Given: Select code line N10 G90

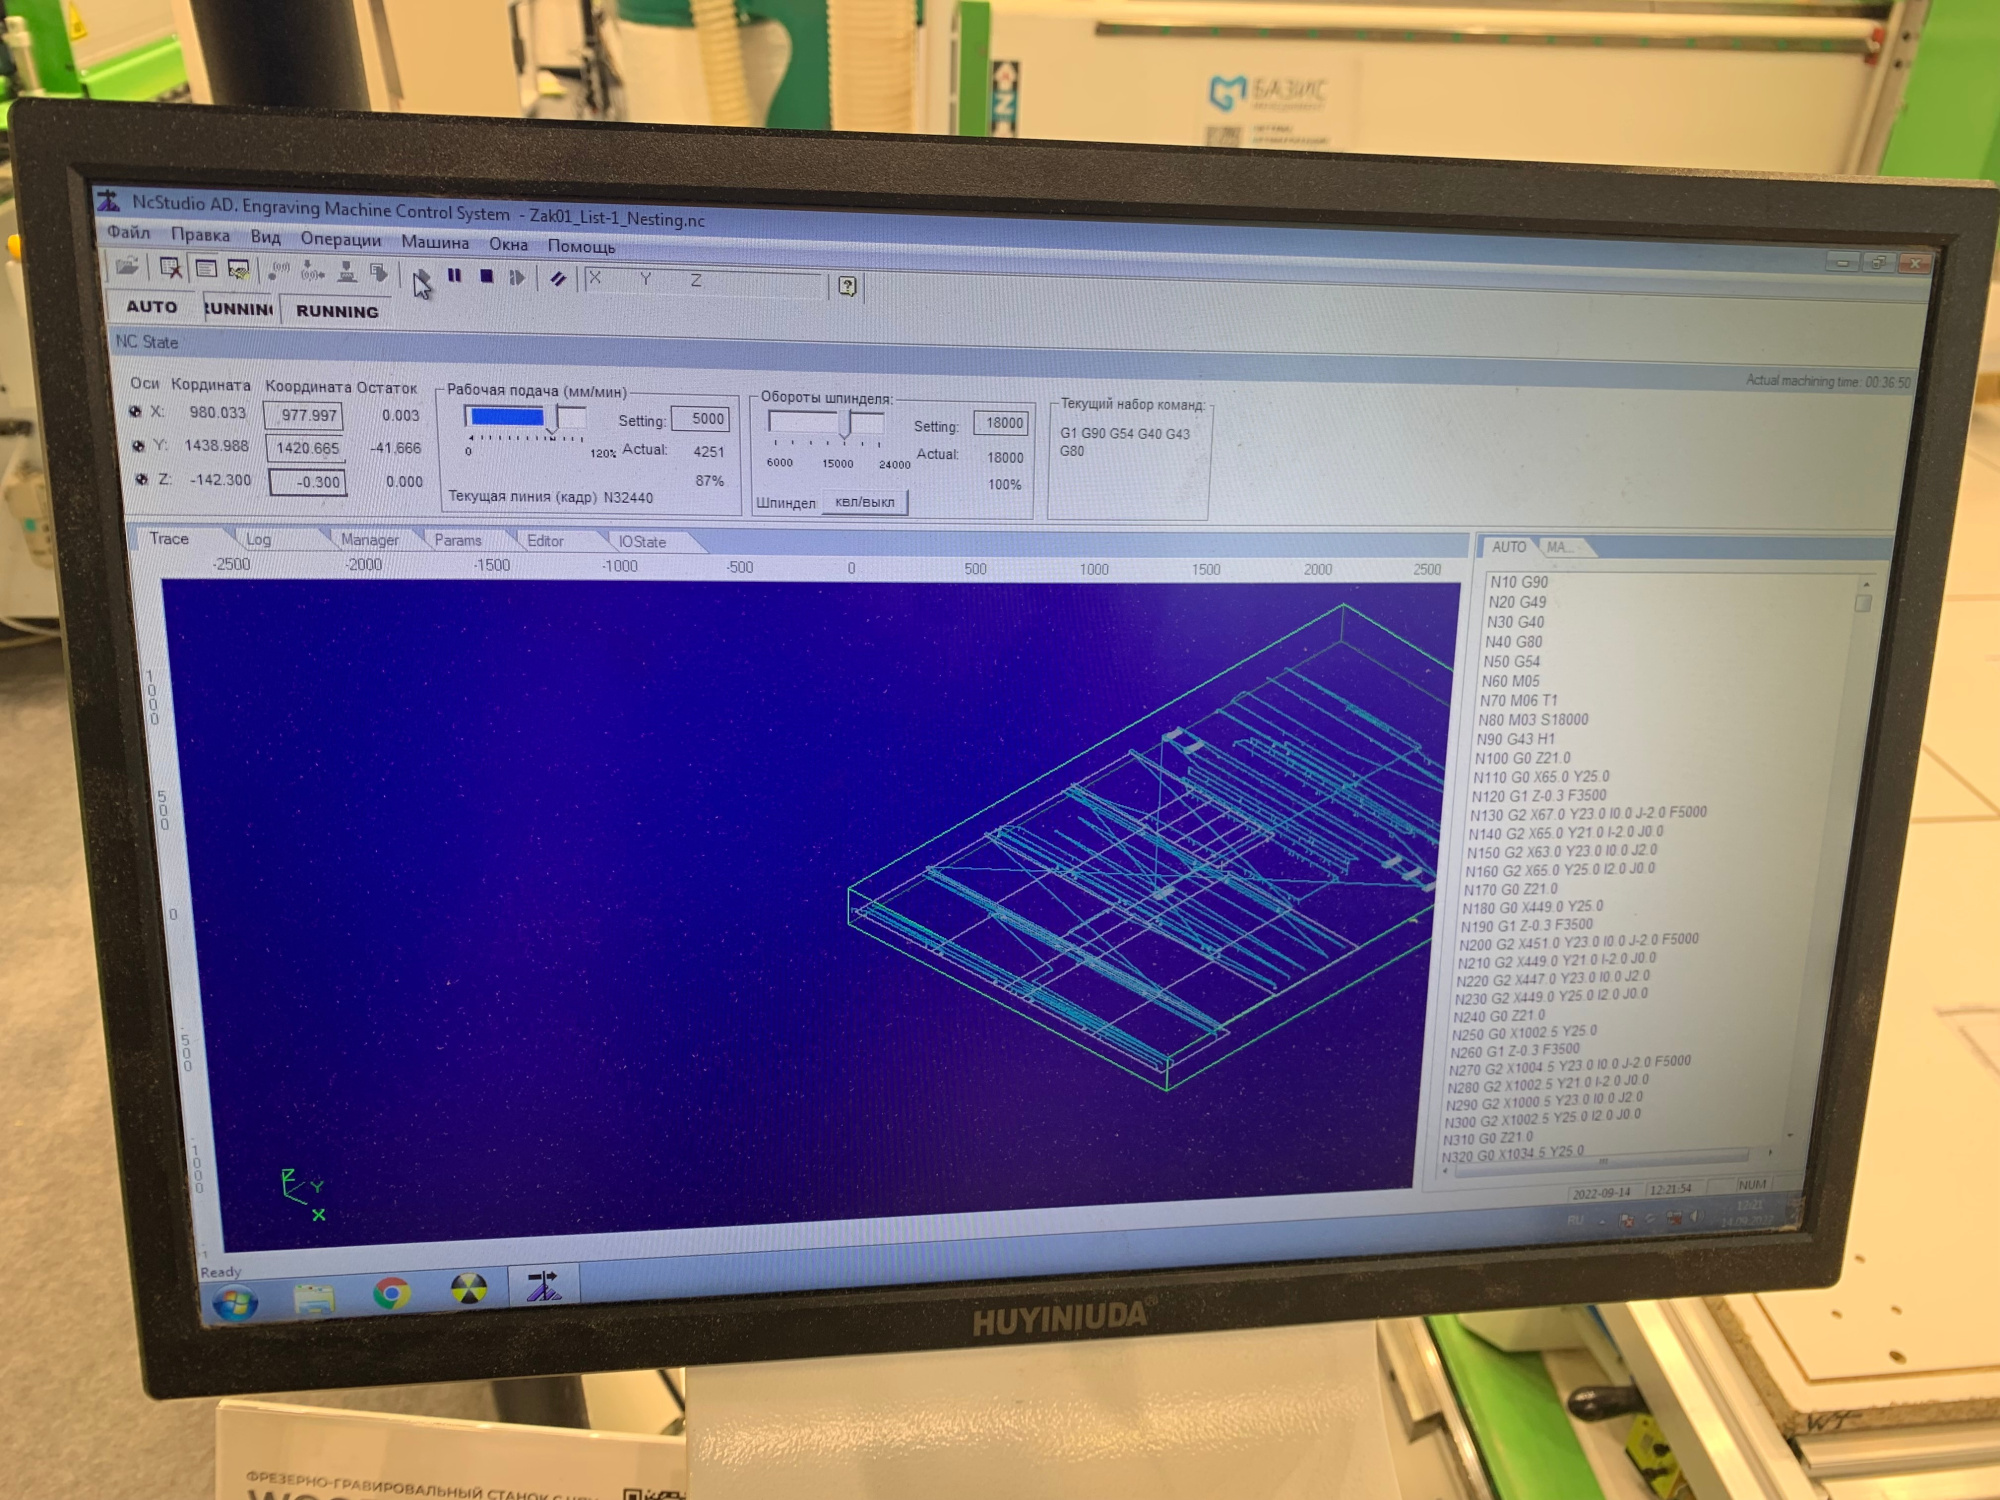Looking at the screenshot, I should (x=1519, y=582).
